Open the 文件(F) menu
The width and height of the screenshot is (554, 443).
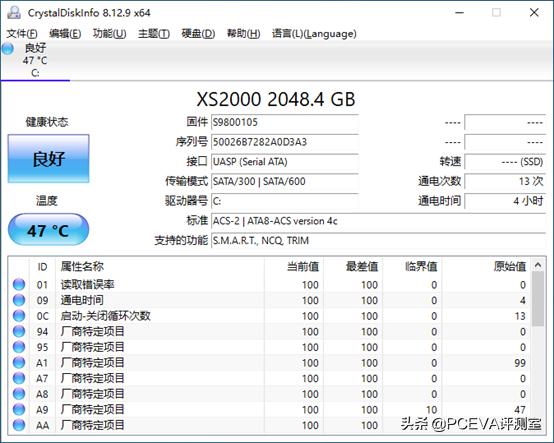click(22, 34)
